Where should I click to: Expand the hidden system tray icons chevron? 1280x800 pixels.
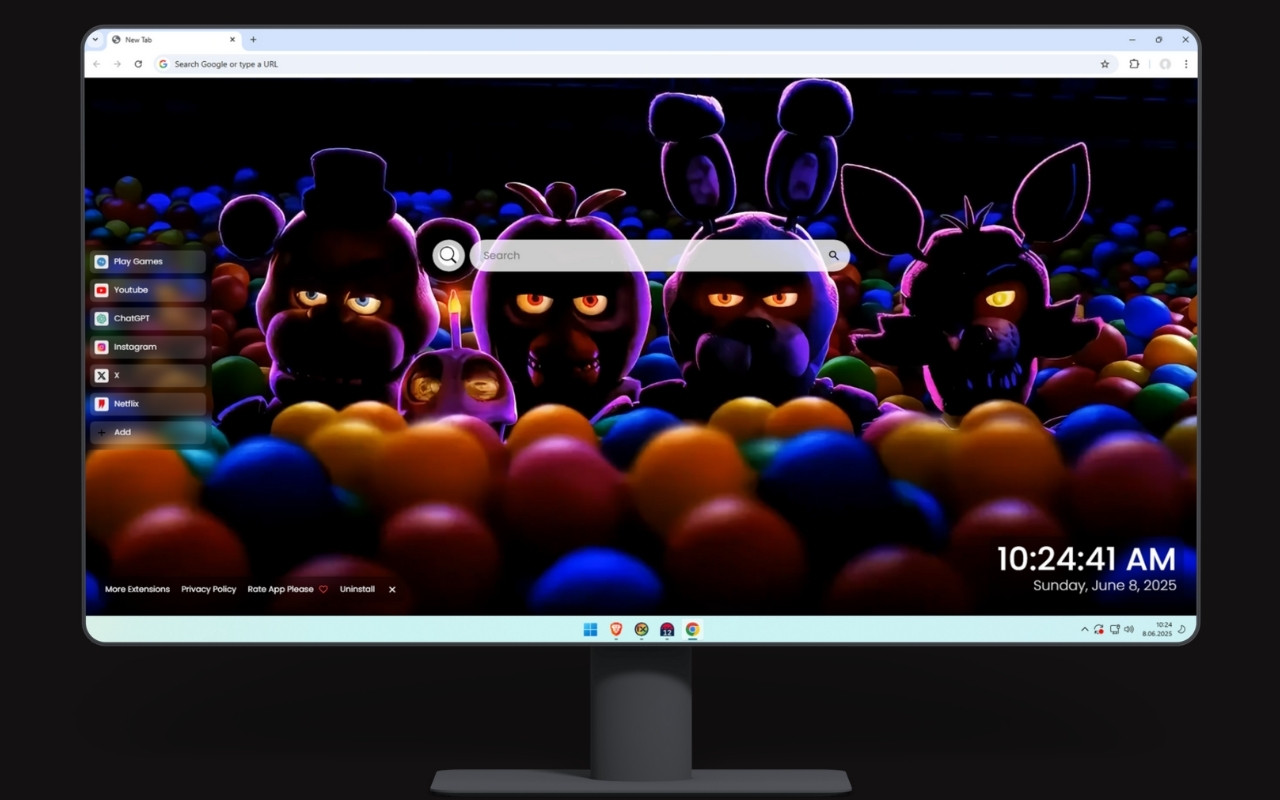pos(1085,629)
